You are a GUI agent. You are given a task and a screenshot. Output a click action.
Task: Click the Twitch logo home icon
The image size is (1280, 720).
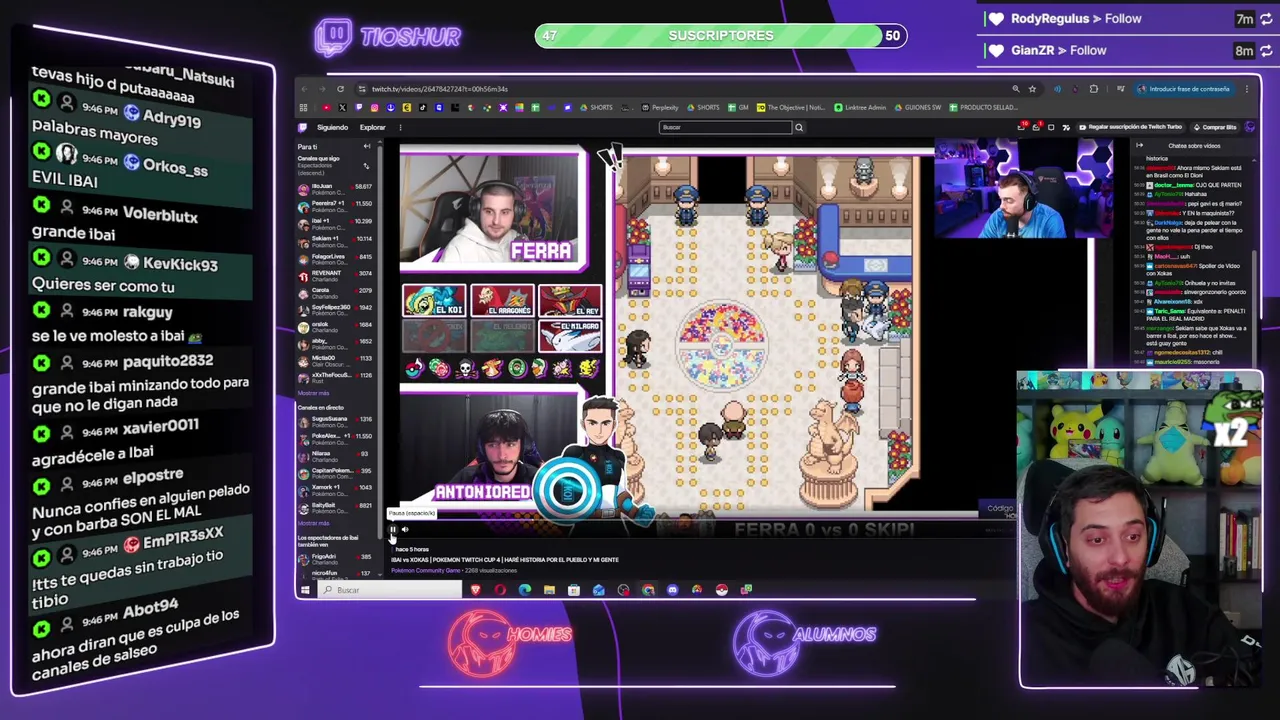click(302, 127)
